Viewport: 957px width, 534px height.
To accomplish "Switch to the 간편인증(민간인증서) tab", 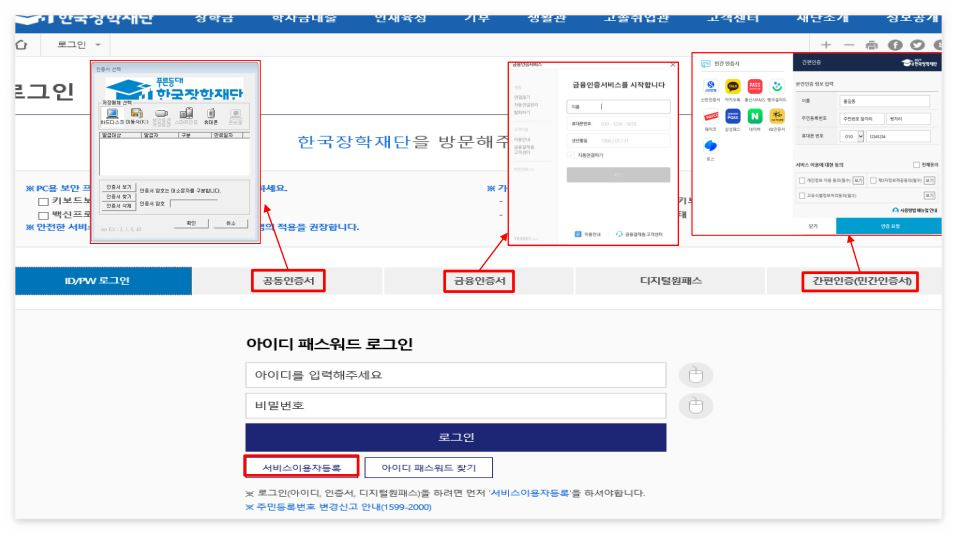I will tap(861, 281).
